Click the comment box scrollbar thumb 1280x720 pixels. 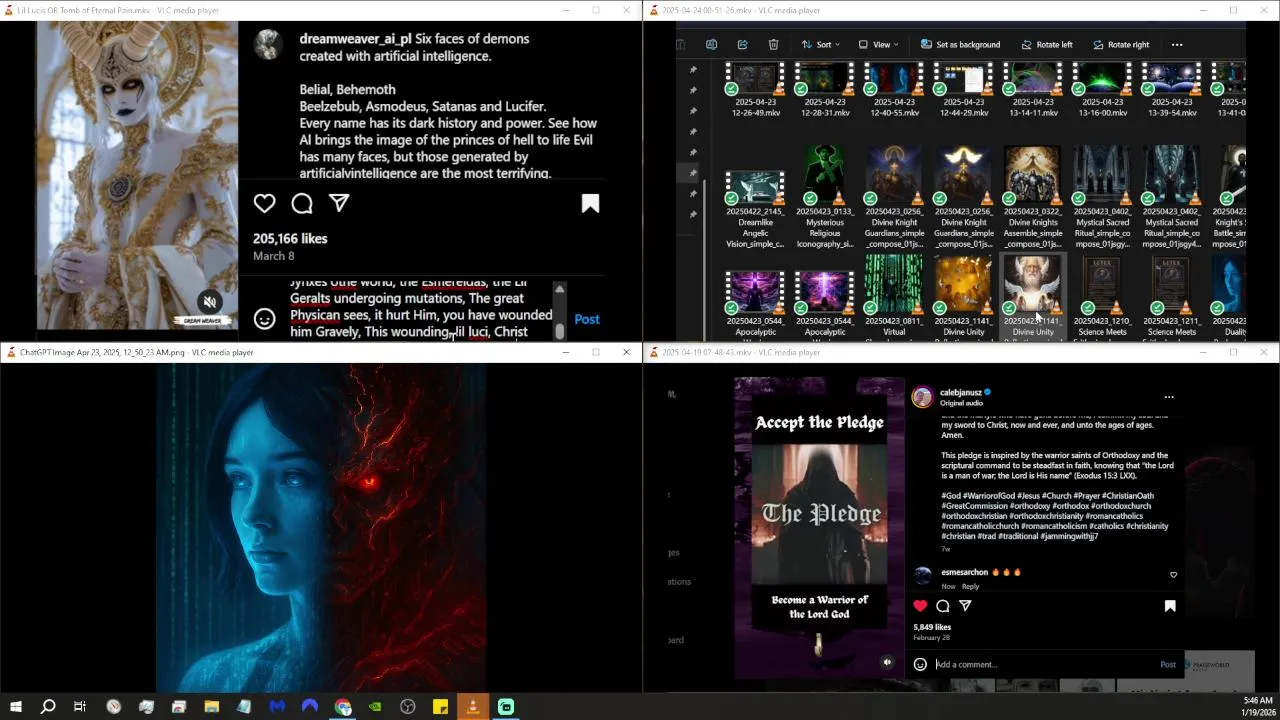(559, 330)
